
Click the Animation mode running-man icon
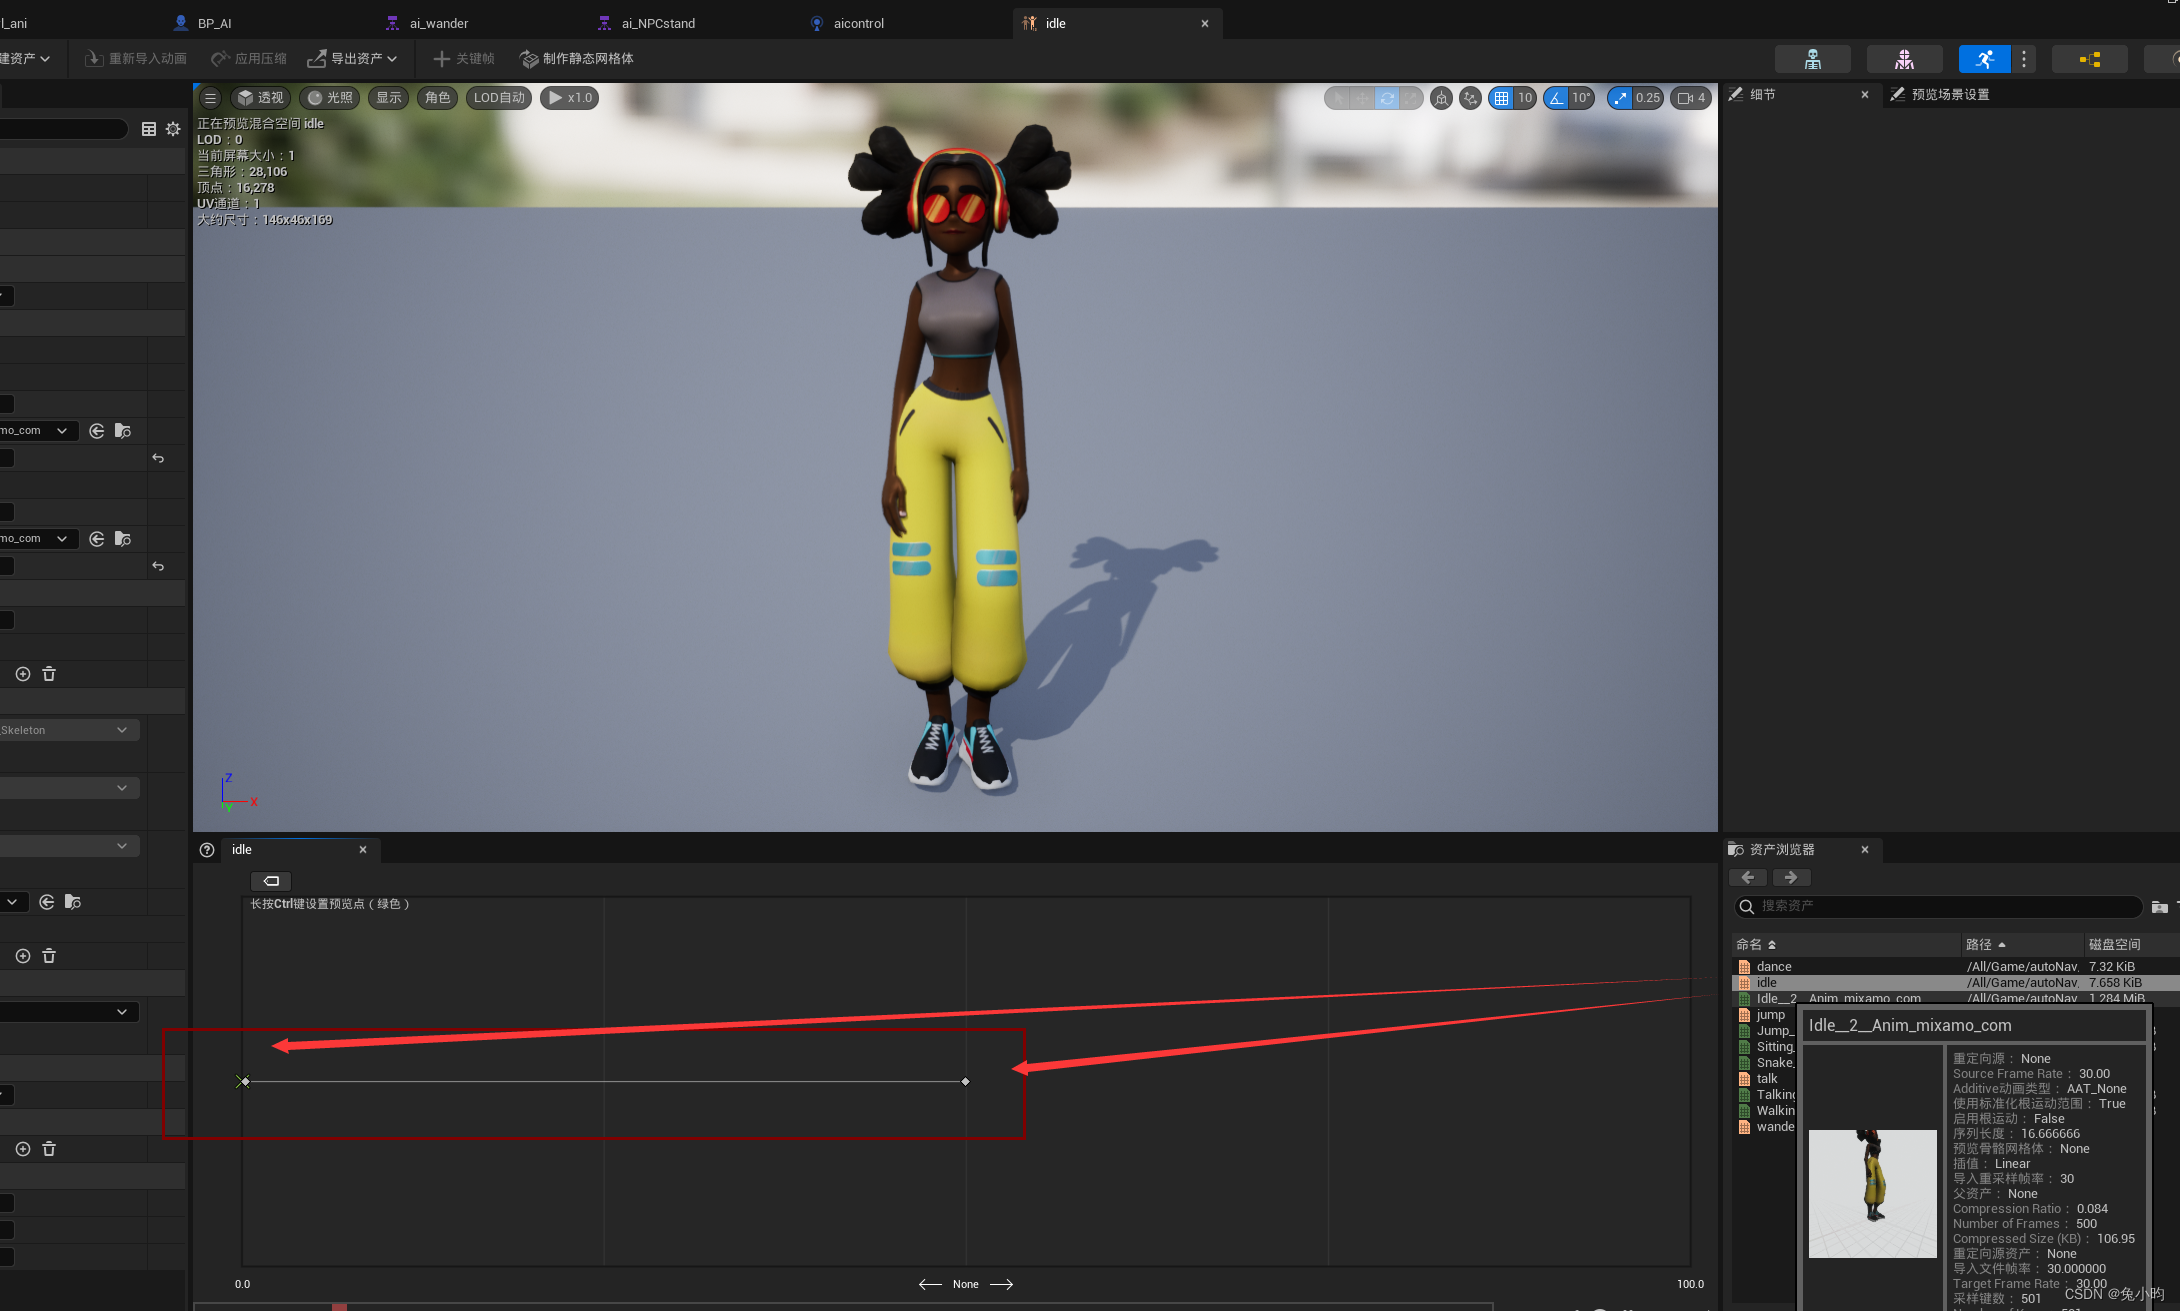(x=1985, y=59)
